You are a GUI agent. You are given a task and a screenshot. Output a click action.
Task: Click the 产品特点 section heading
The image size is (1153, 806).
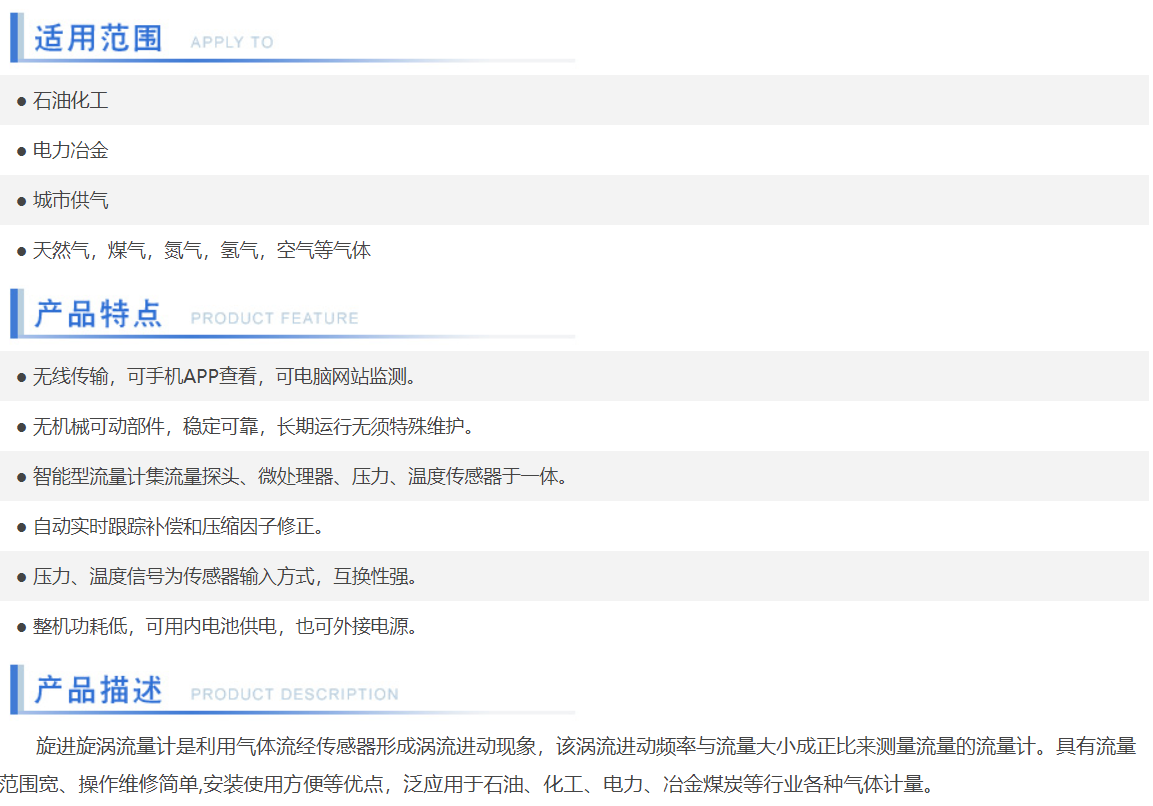98,314
